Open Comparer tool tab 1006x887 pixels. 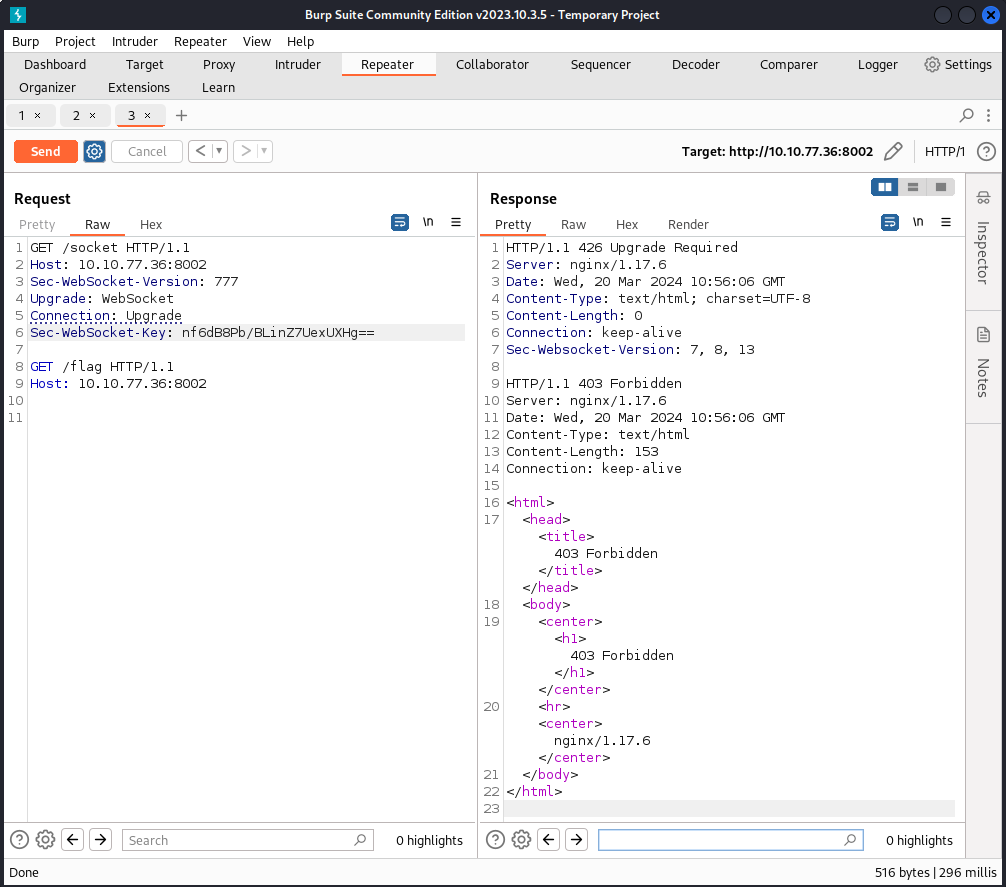[x=789, y=65]
